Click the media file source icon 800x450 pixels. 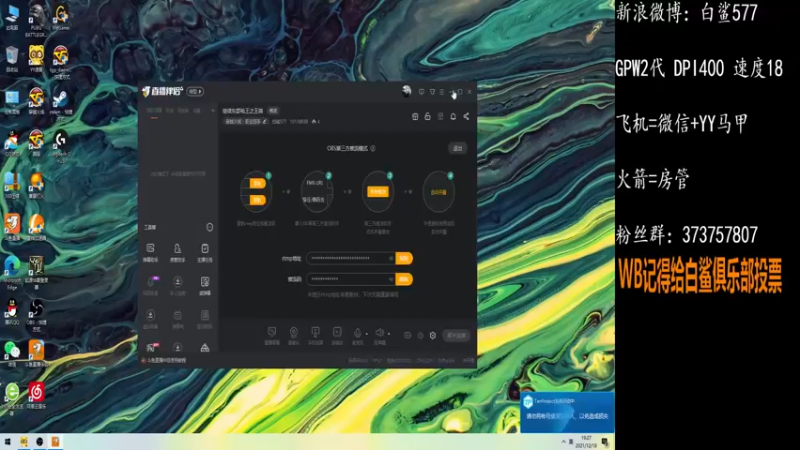[337, 335]
